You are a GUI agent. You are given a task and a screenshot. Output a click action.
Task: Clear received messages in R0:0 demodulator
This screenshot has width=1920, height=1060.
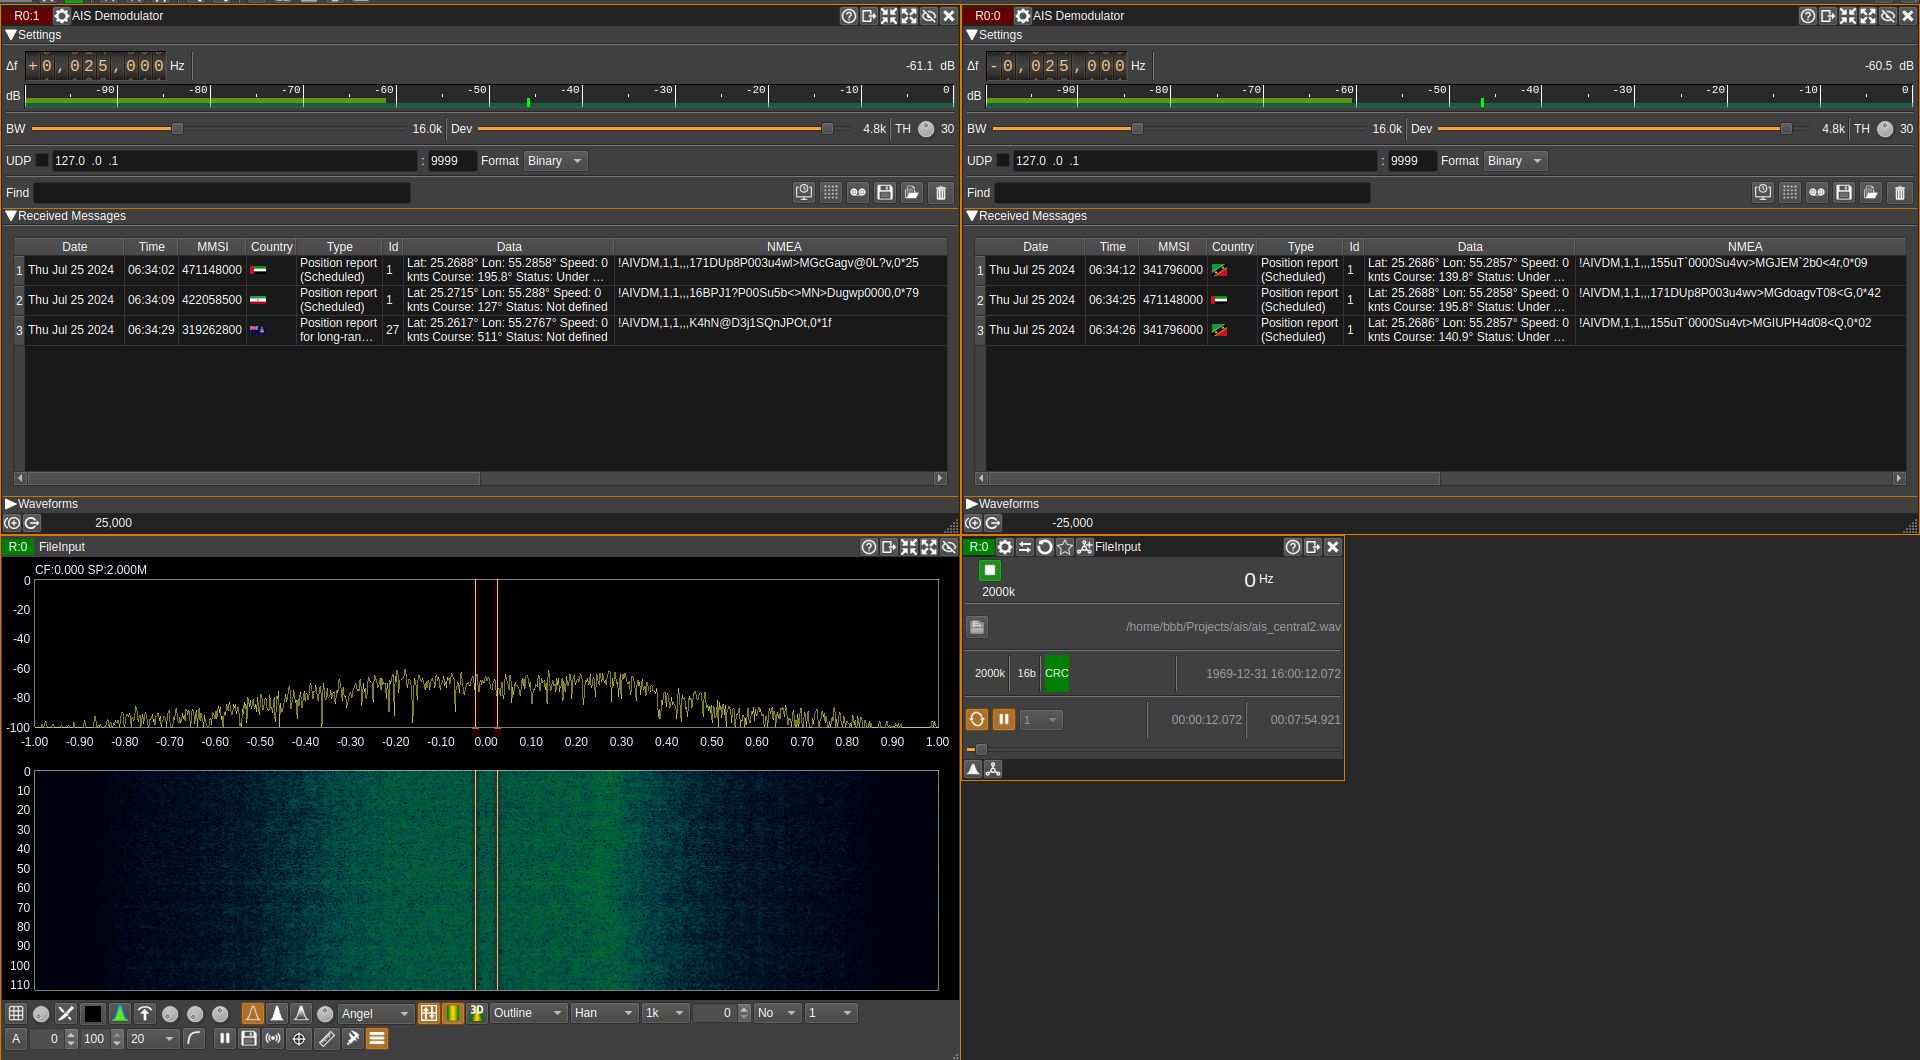point(1900,192)
